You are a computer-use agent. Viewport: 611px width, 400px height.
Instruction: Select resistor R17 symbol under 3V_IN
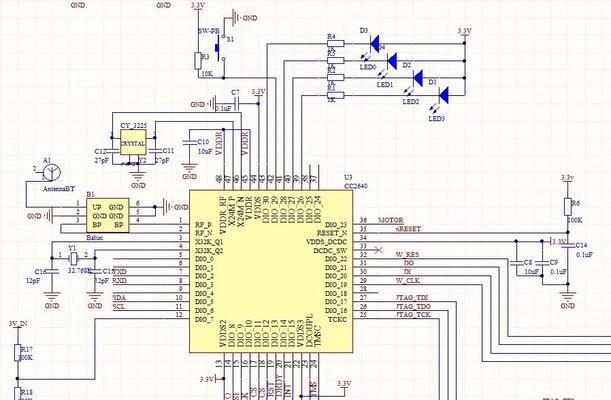18,352
